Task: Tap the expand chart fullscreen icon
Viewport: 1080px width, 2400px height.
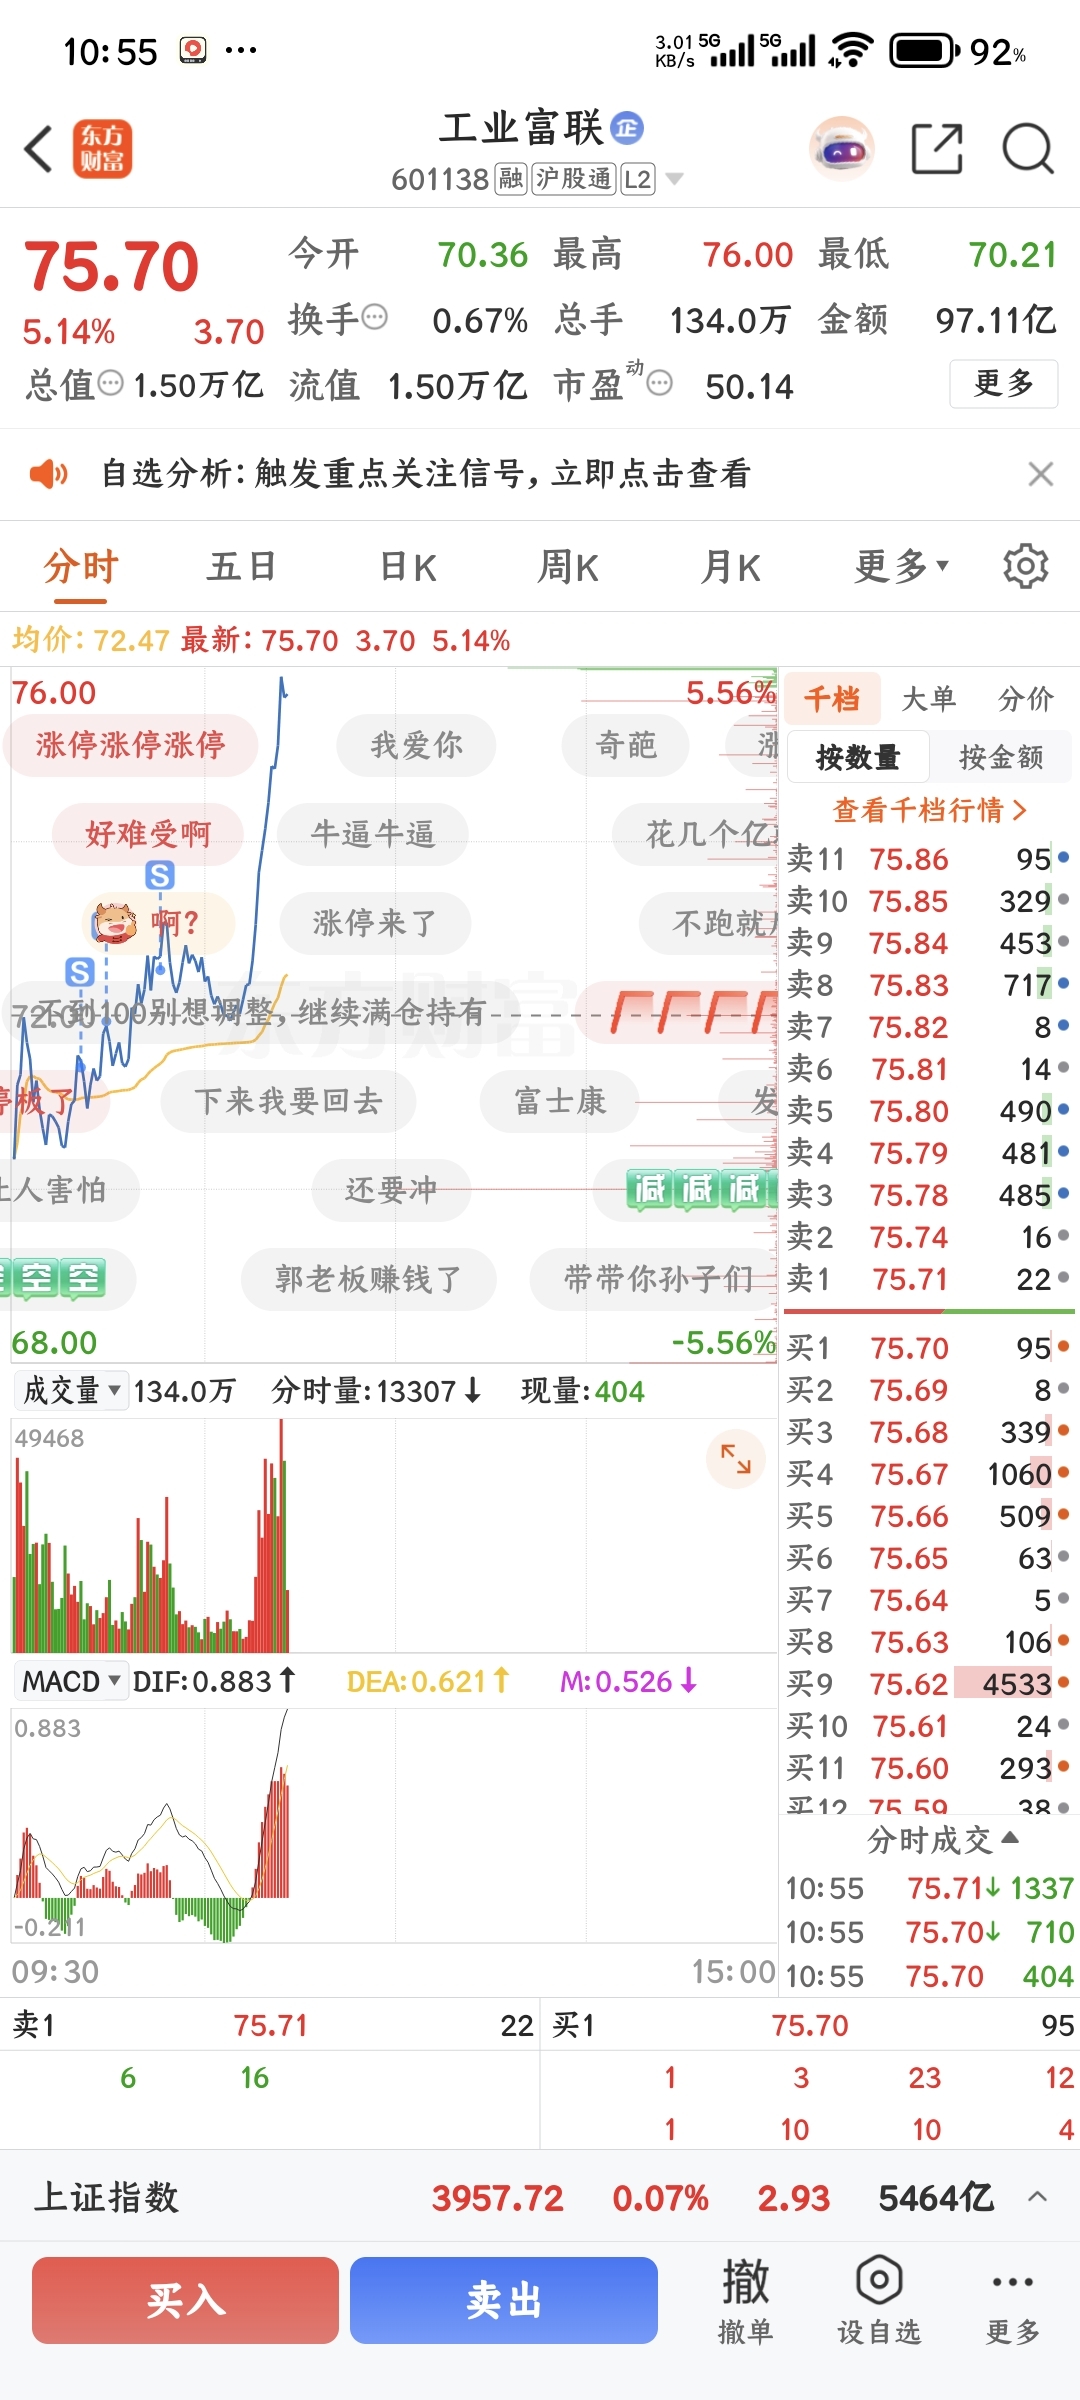Action: coord(736,1459)
